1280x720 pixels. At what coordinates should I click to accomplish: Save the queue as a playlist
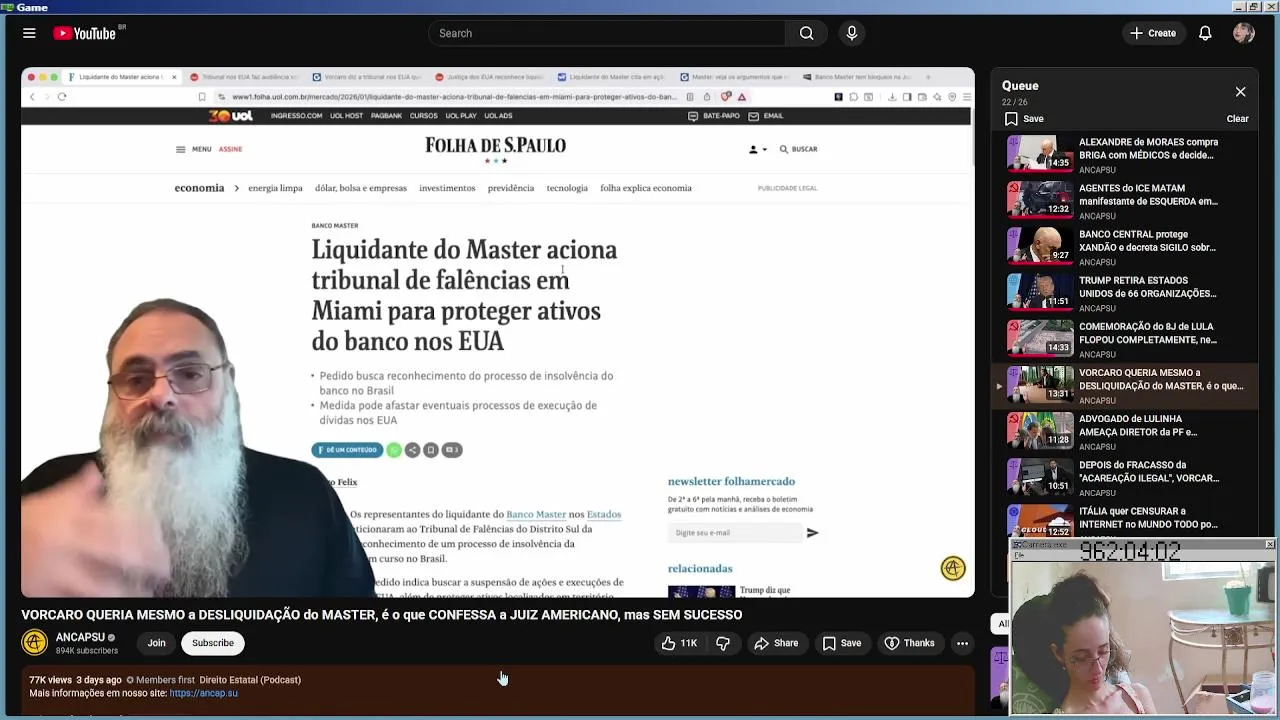(1024, 118)
